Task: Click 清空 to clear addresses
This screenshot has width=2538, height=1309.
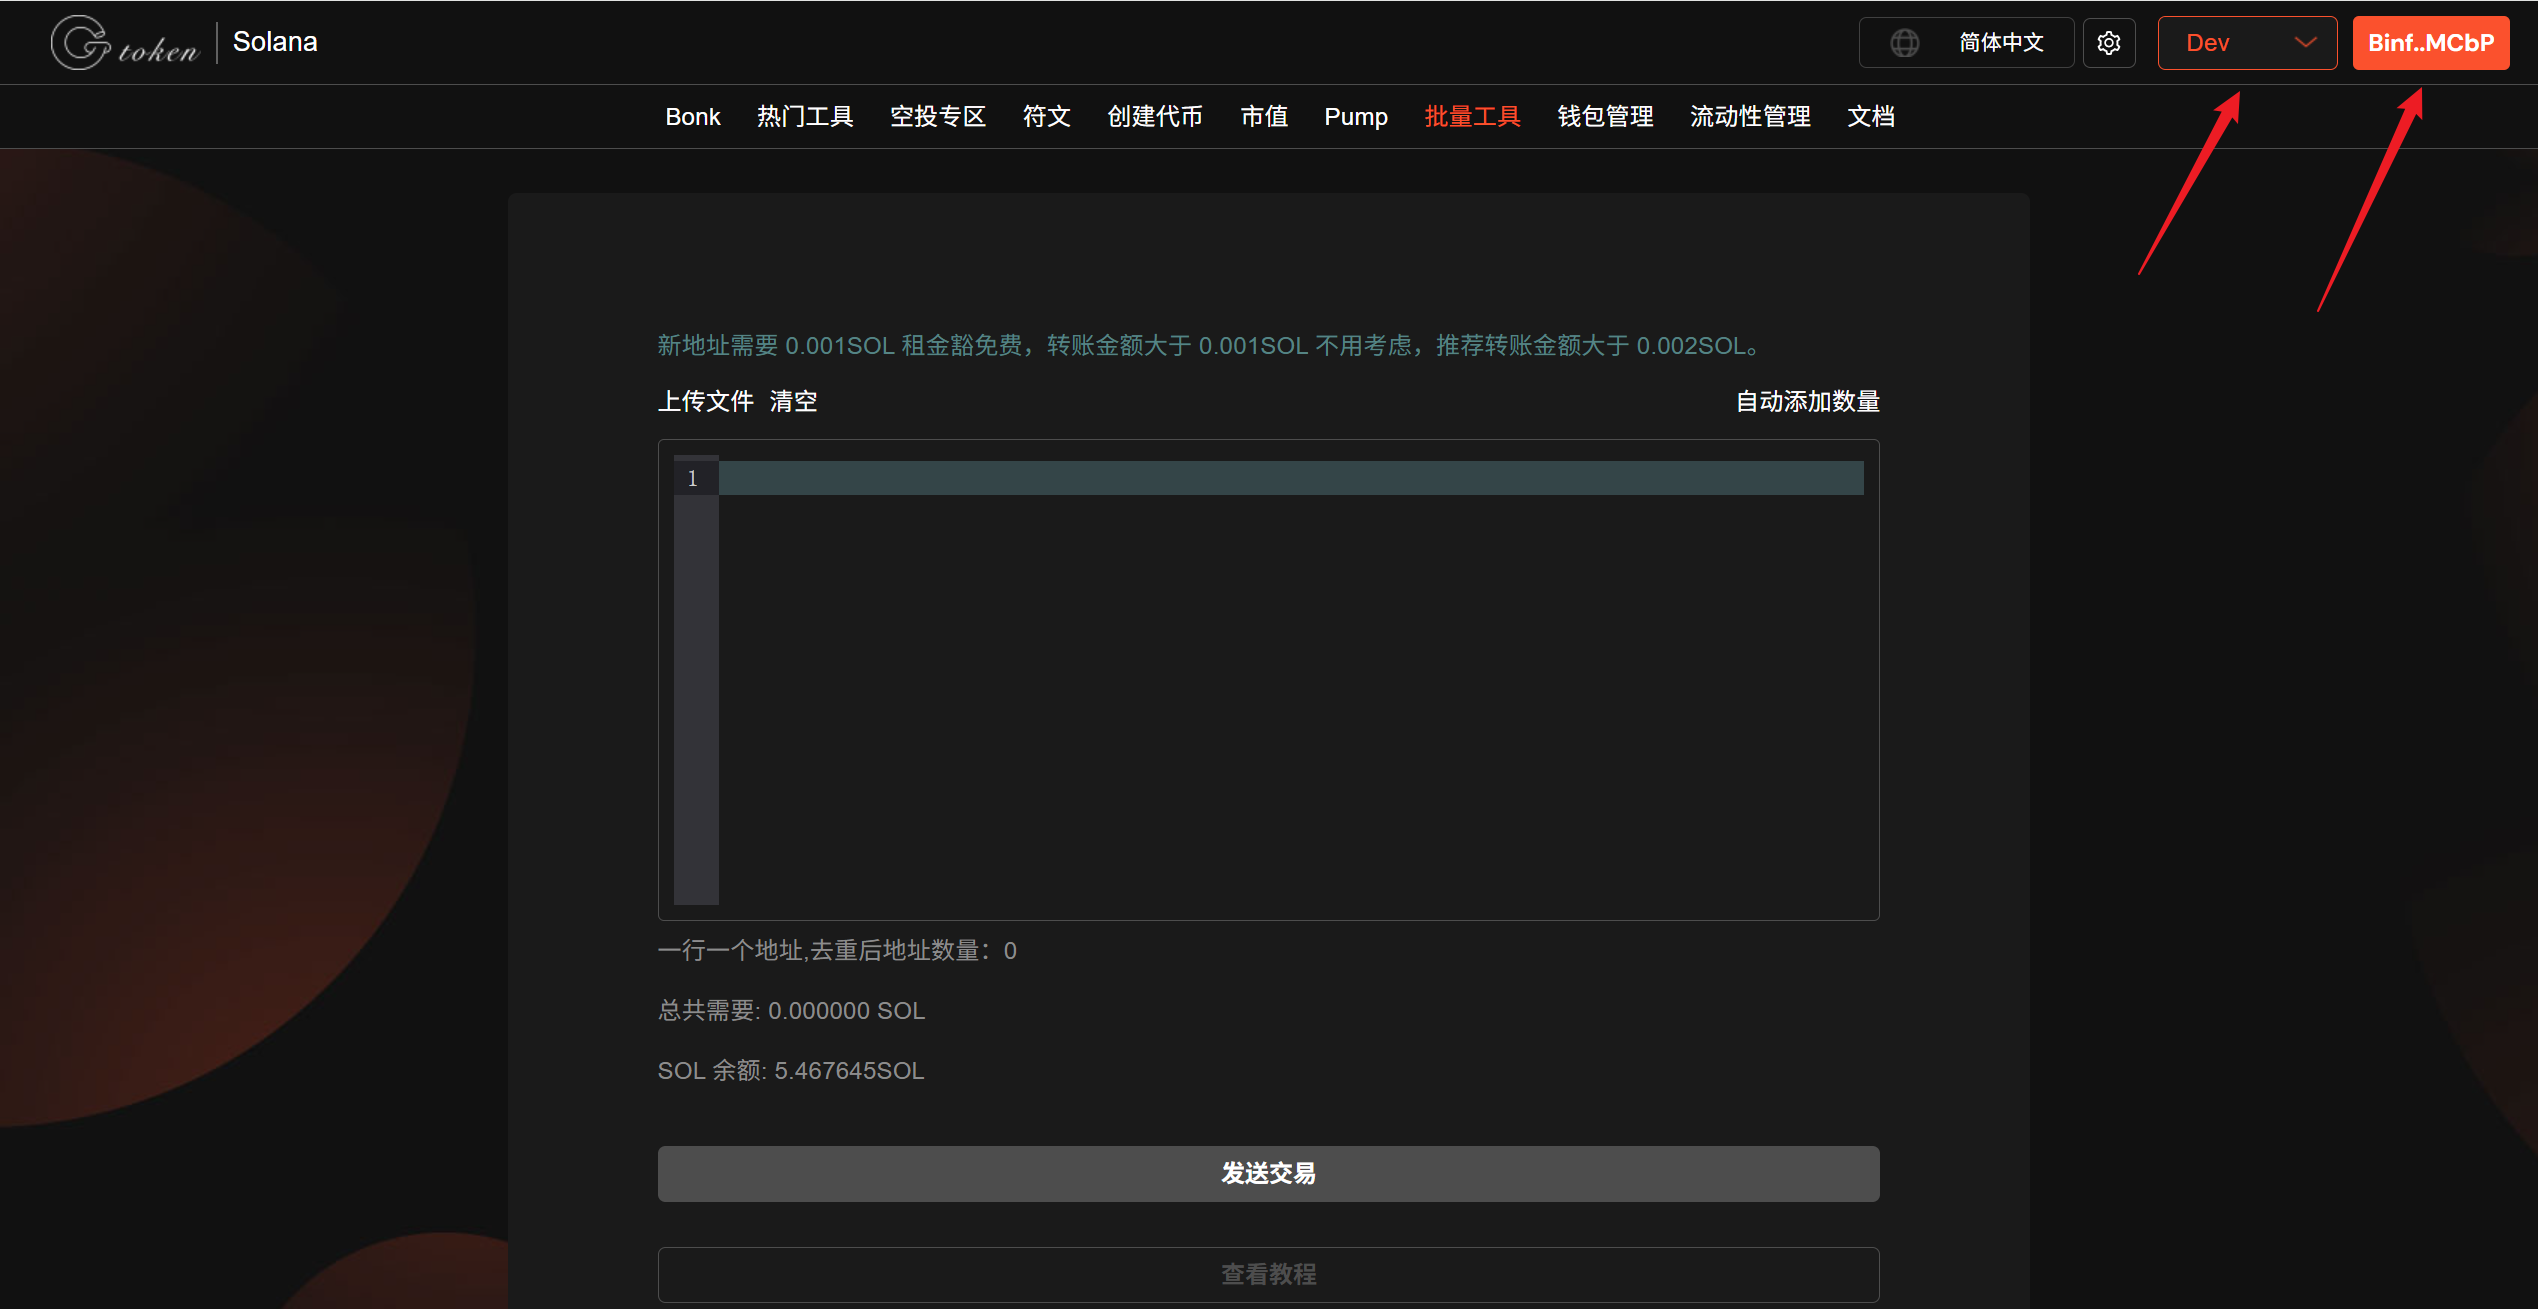Action: [x=793, y=401]
